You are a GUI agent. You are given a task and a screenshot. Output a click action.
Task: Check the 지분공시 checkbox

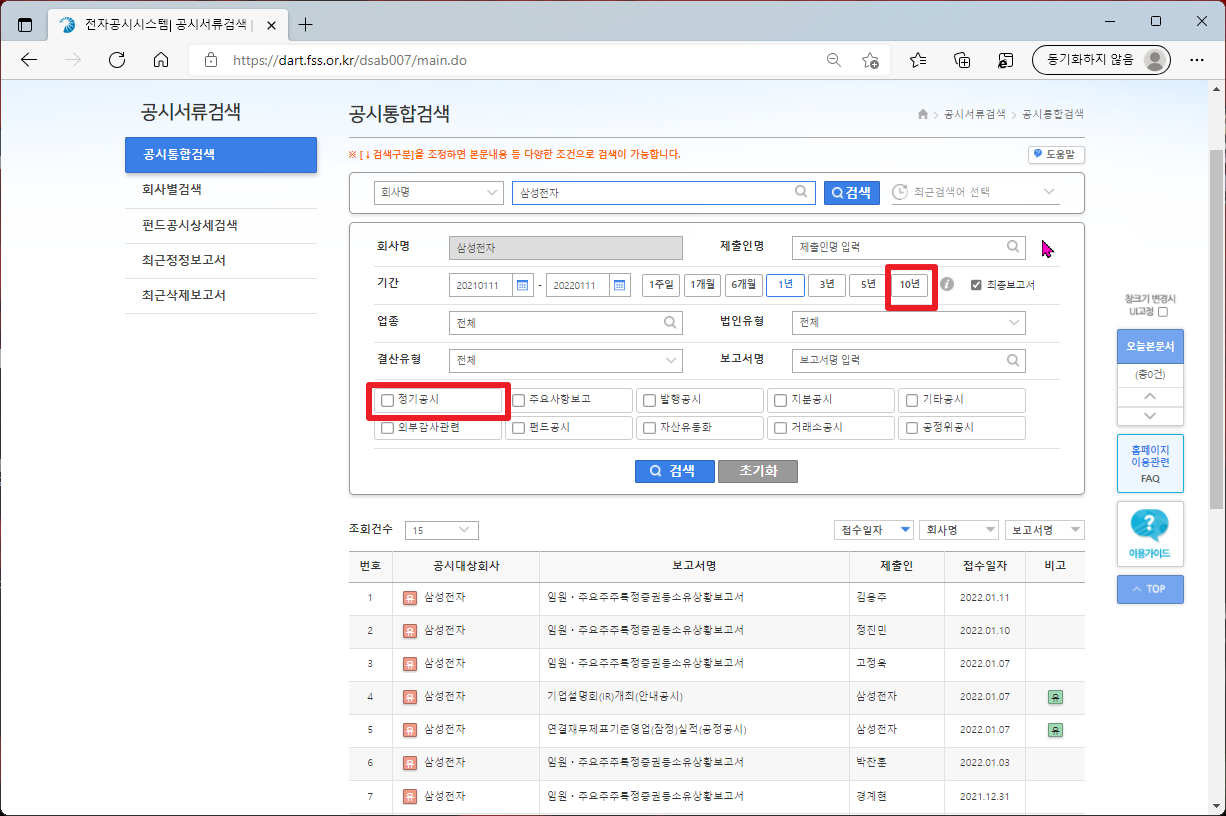[781, 400]
